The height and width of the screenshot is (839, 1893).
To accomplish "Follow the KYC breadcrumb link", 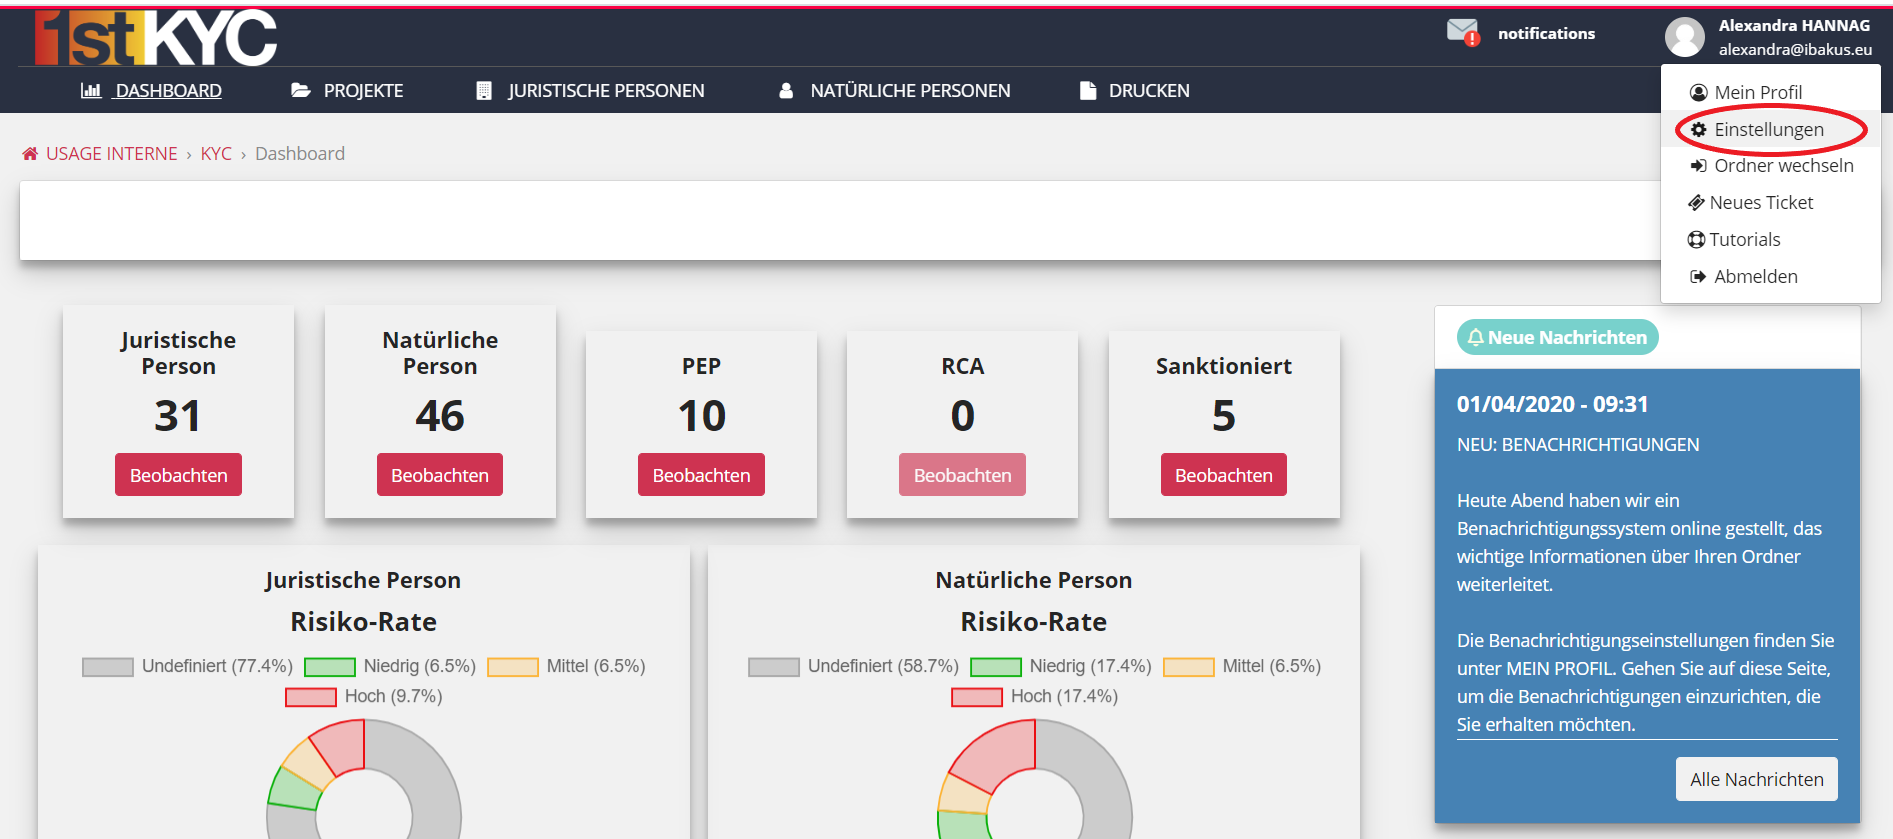I will point(216,153).
